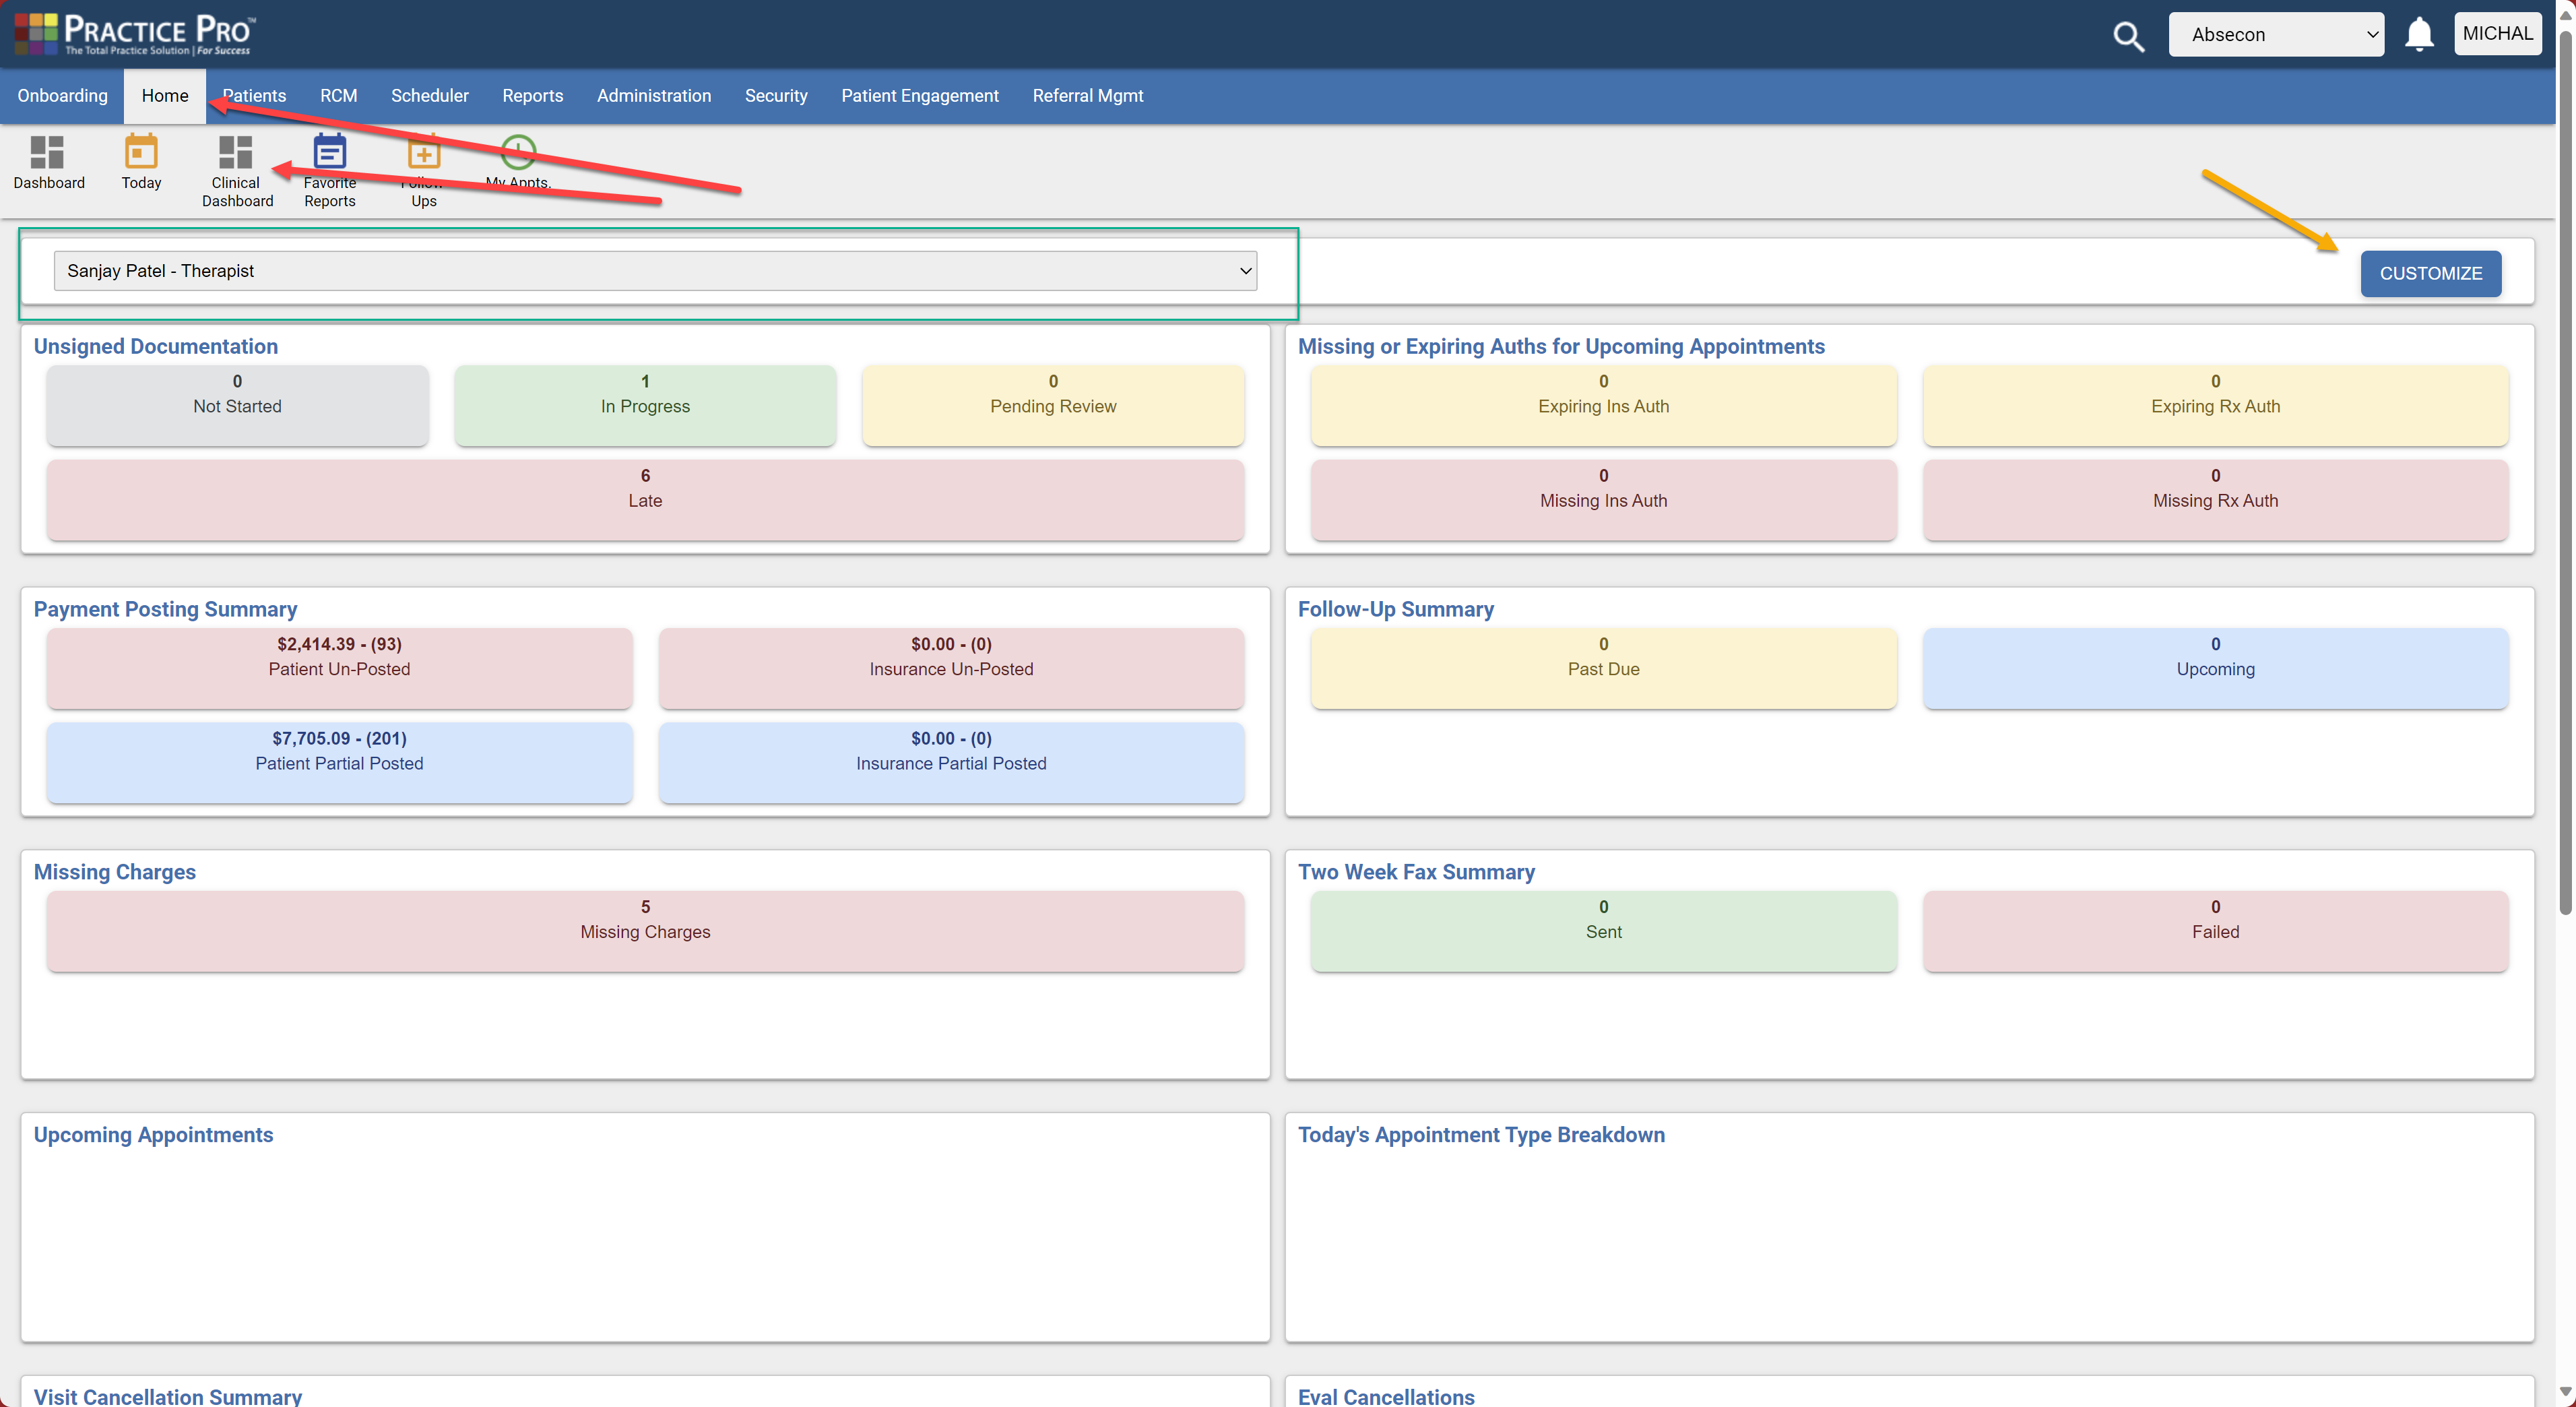The width and height of the screenshot is (2576, 1407).
Task: Open the RCM menu
Action: 338,95
